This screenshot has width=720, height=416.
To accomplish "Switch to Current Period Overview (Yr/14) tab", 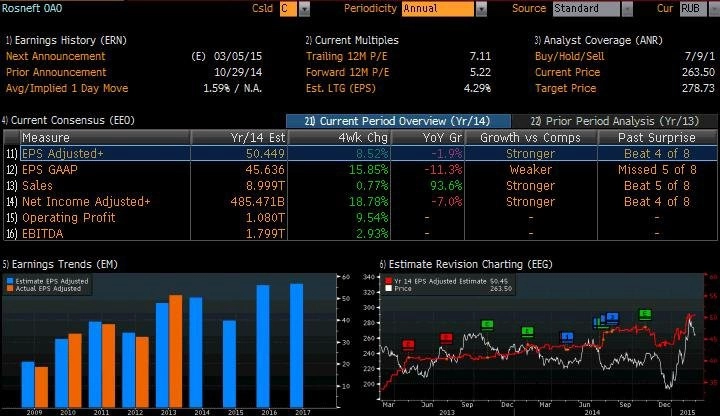I will point(398,121).
